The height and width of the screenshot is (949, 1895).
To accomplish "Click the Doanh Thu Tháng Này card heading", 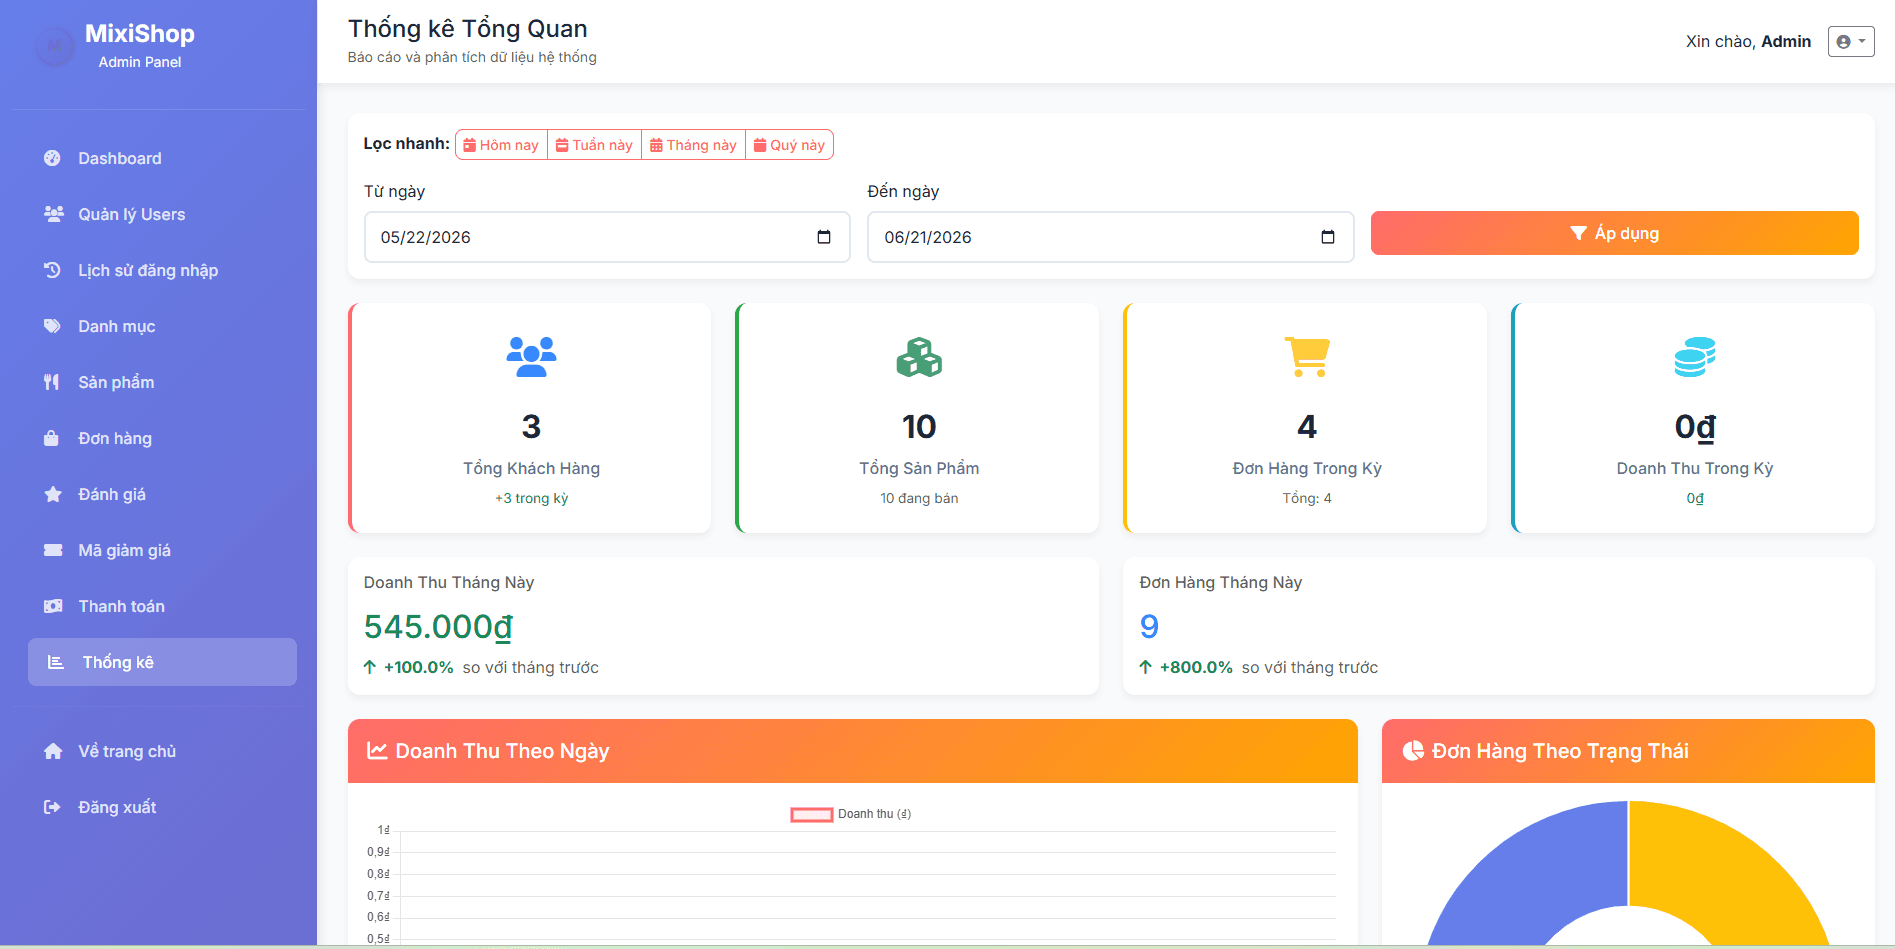I will [x=449, y=582].
